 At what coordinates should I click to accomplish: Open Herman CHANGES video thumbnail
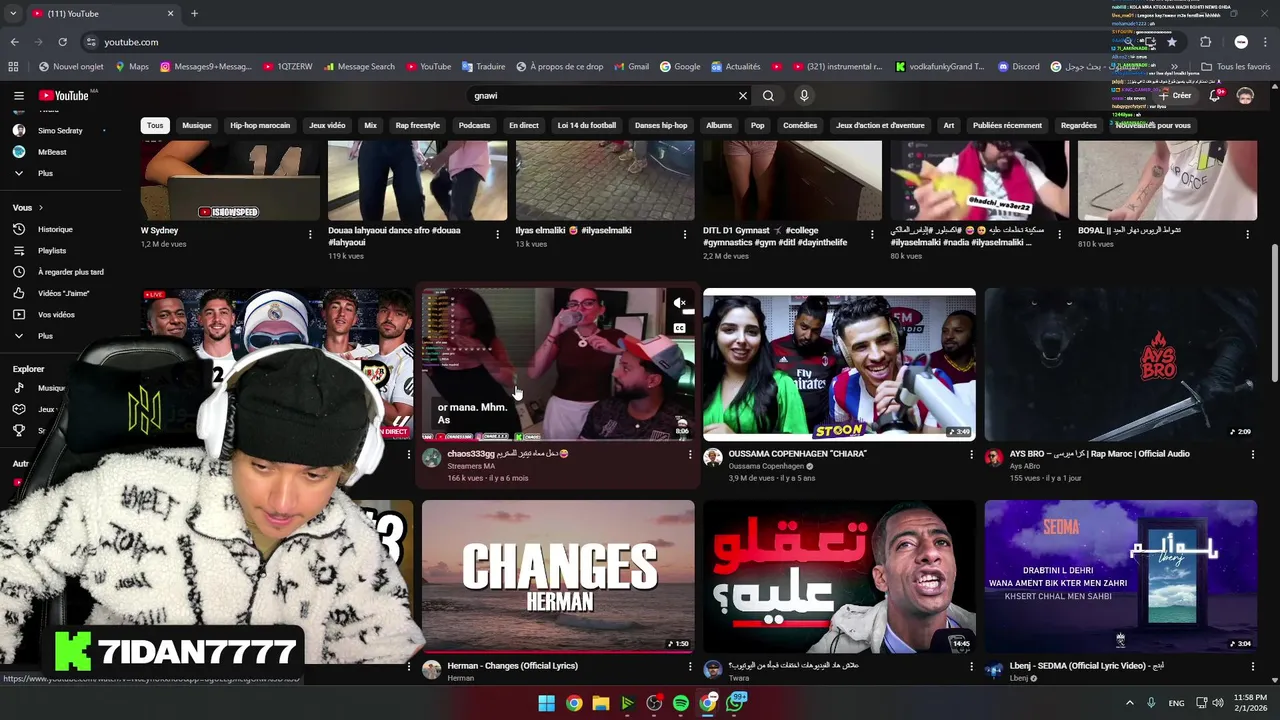(558, 576)
